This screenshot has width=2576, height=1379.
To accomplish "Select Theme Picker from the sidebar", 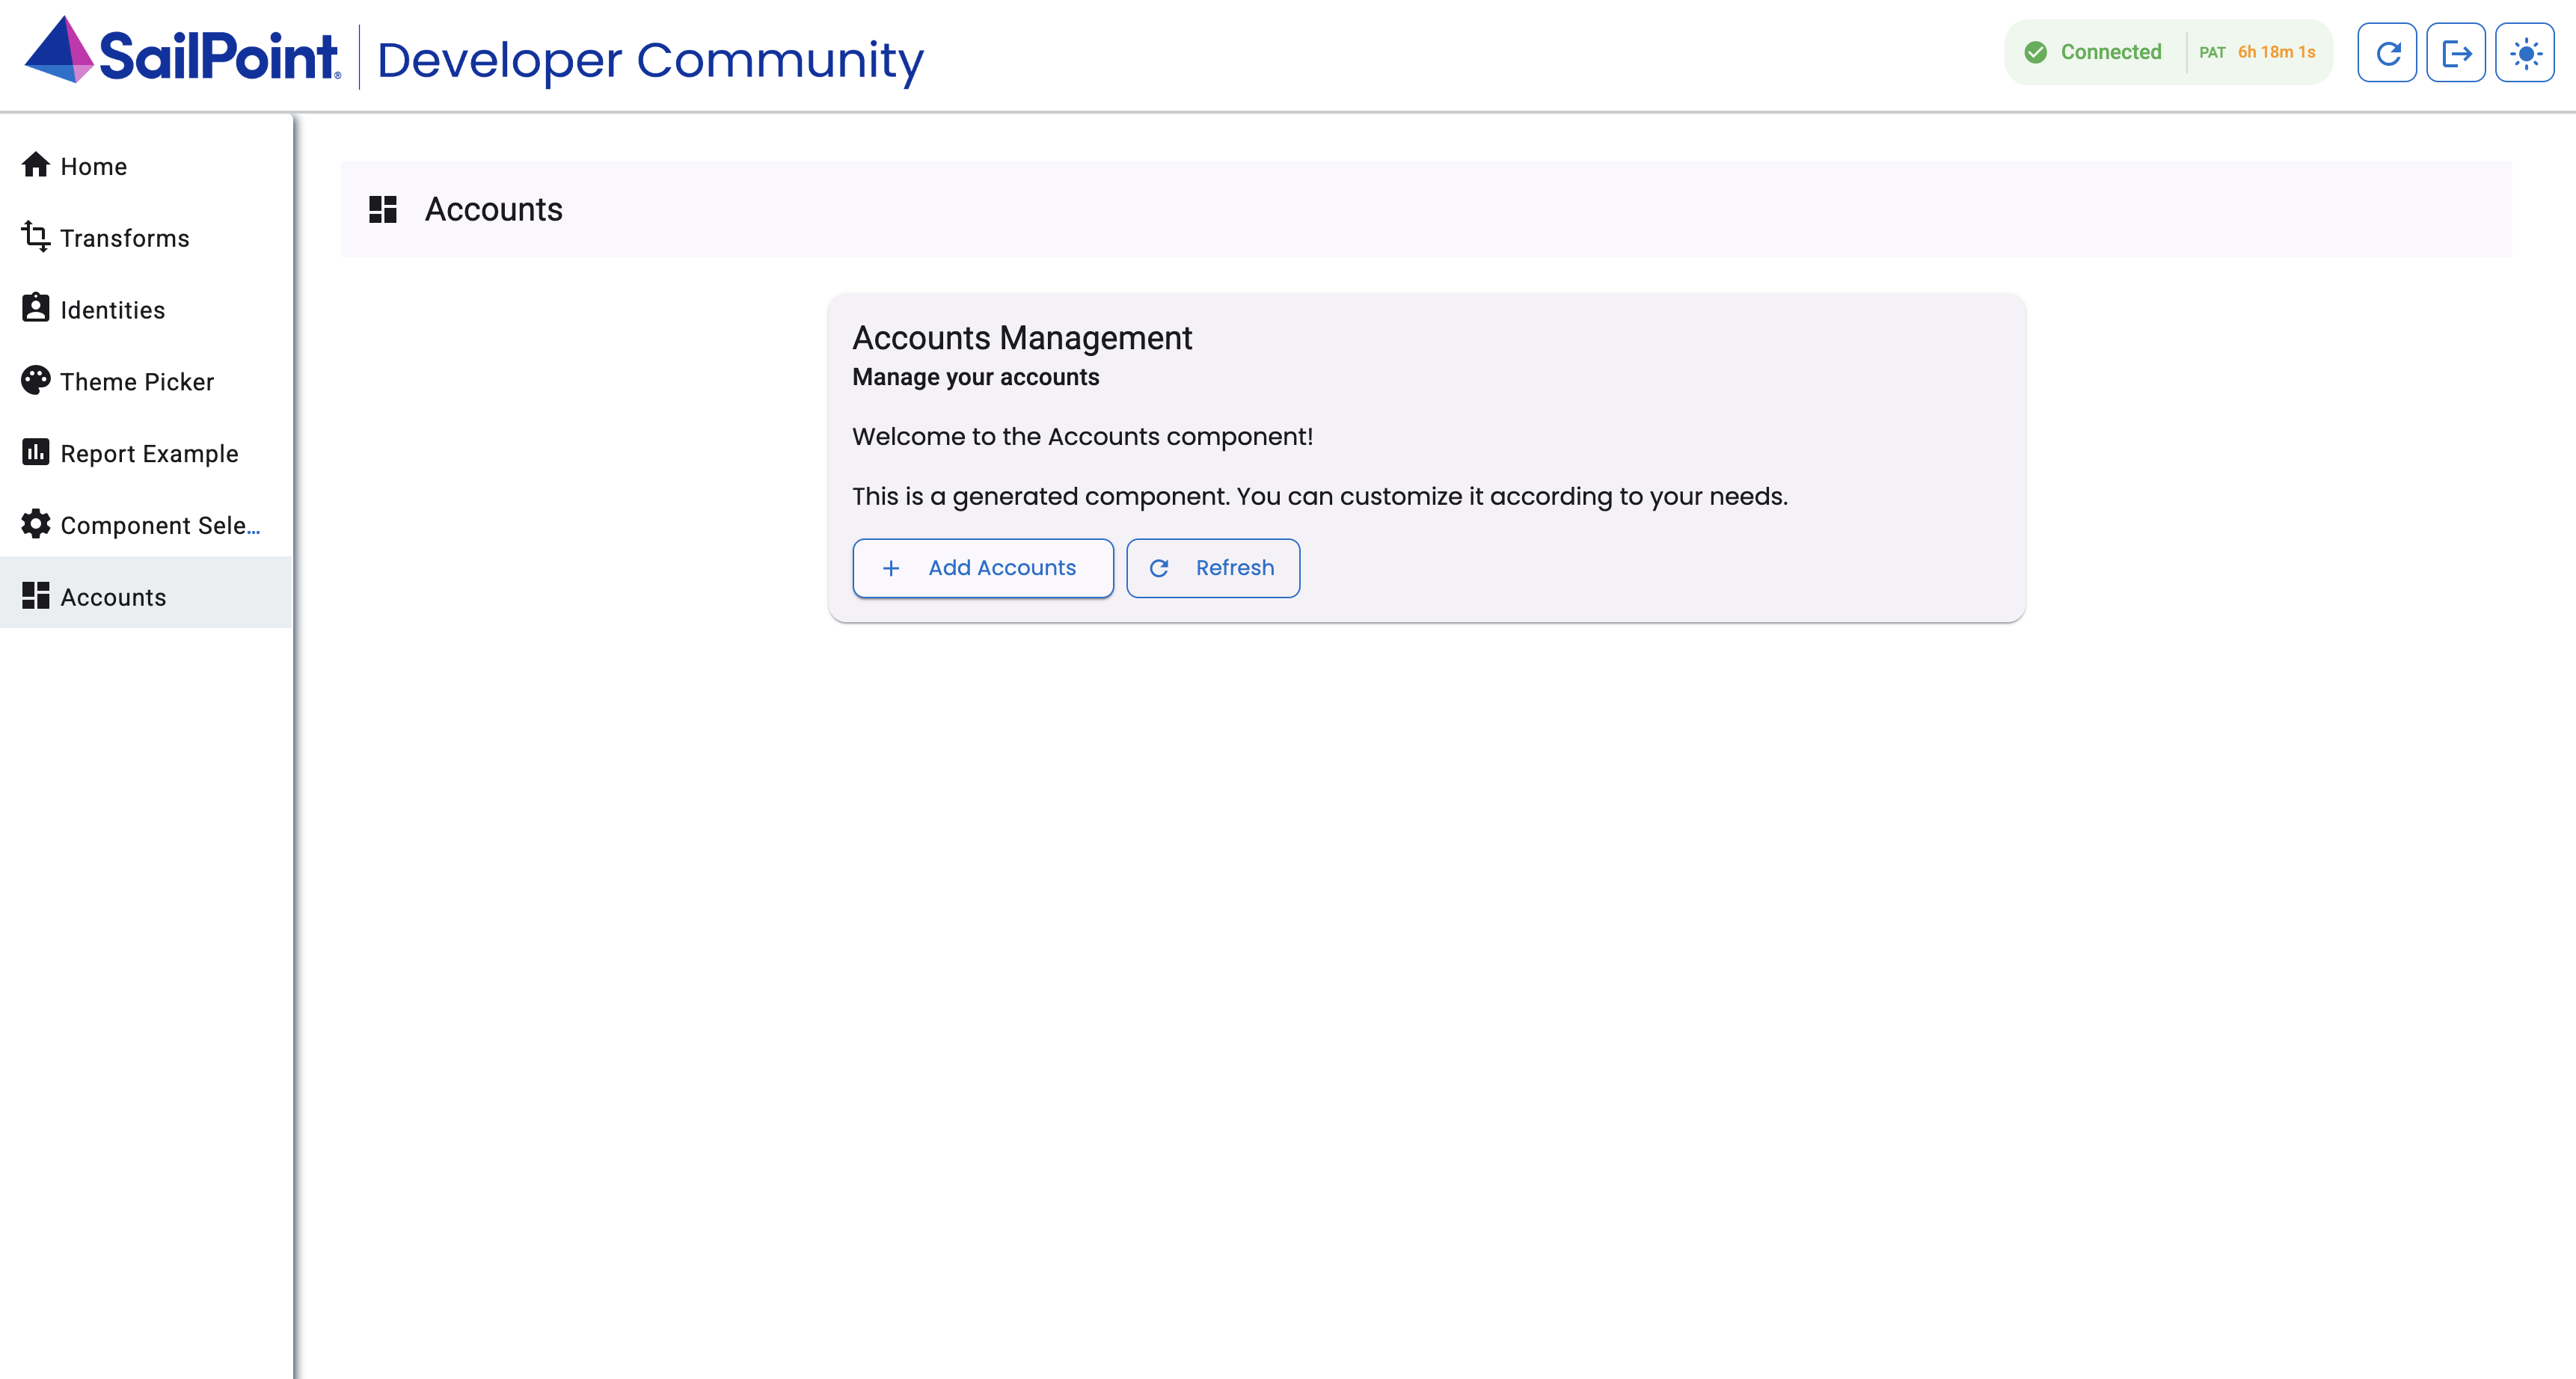I will click(x=136, y=381).
